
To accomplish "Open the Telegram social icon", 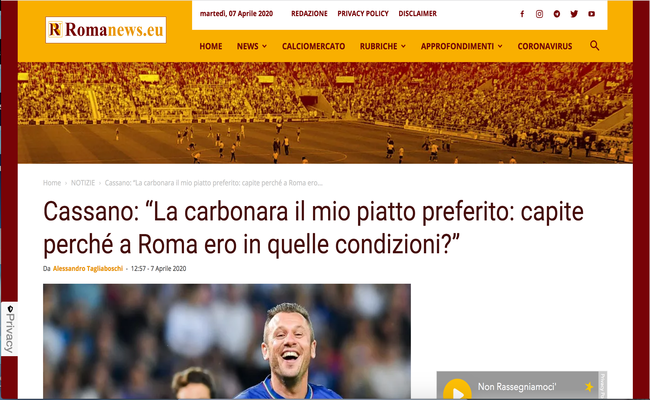I will [557, 14].
